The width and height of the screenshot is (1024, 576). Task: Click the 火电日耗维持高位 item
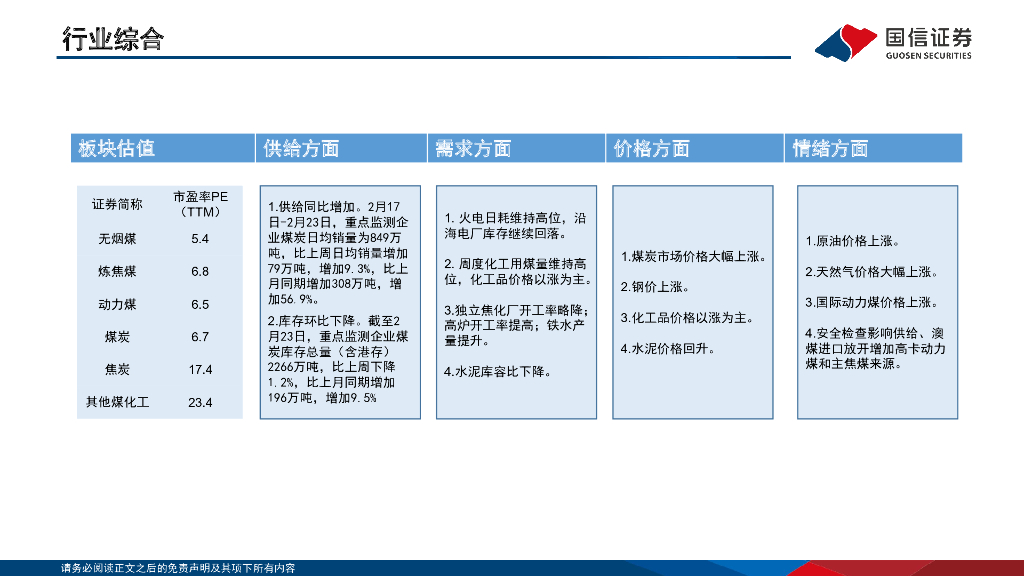coord(515,226)
